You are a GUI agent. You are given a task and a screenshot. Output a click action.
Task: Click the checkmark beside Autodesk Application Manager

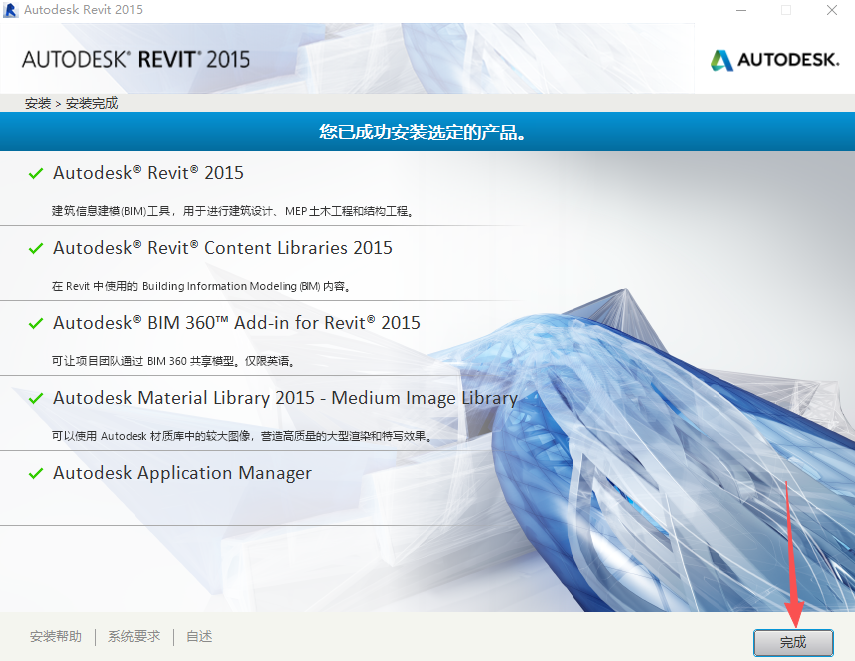tap(36, 473)
